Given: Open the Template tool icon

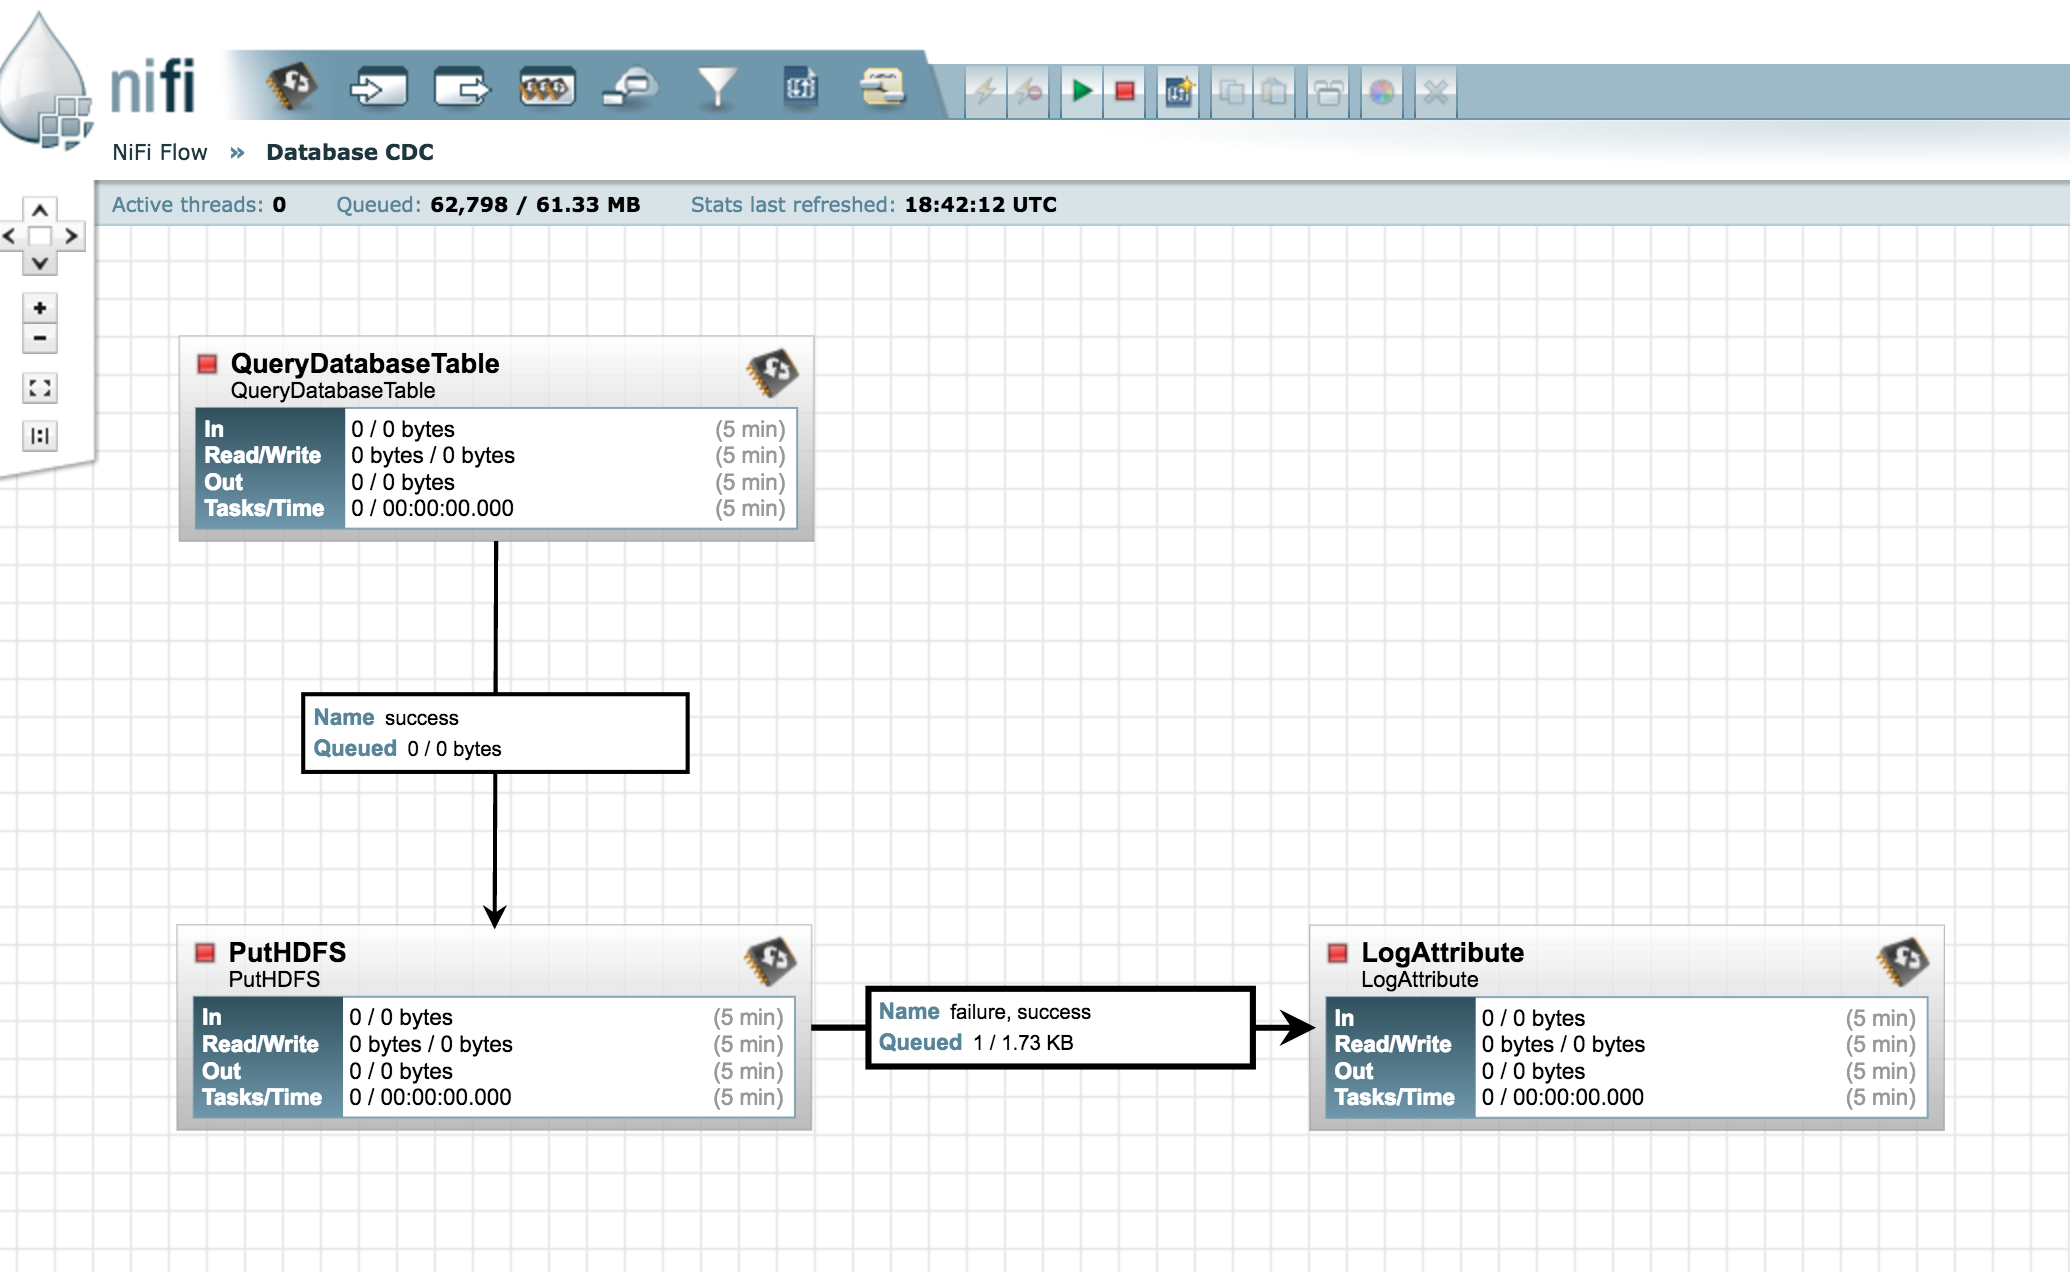Looking at the screenshot, I should coord(800,89).
